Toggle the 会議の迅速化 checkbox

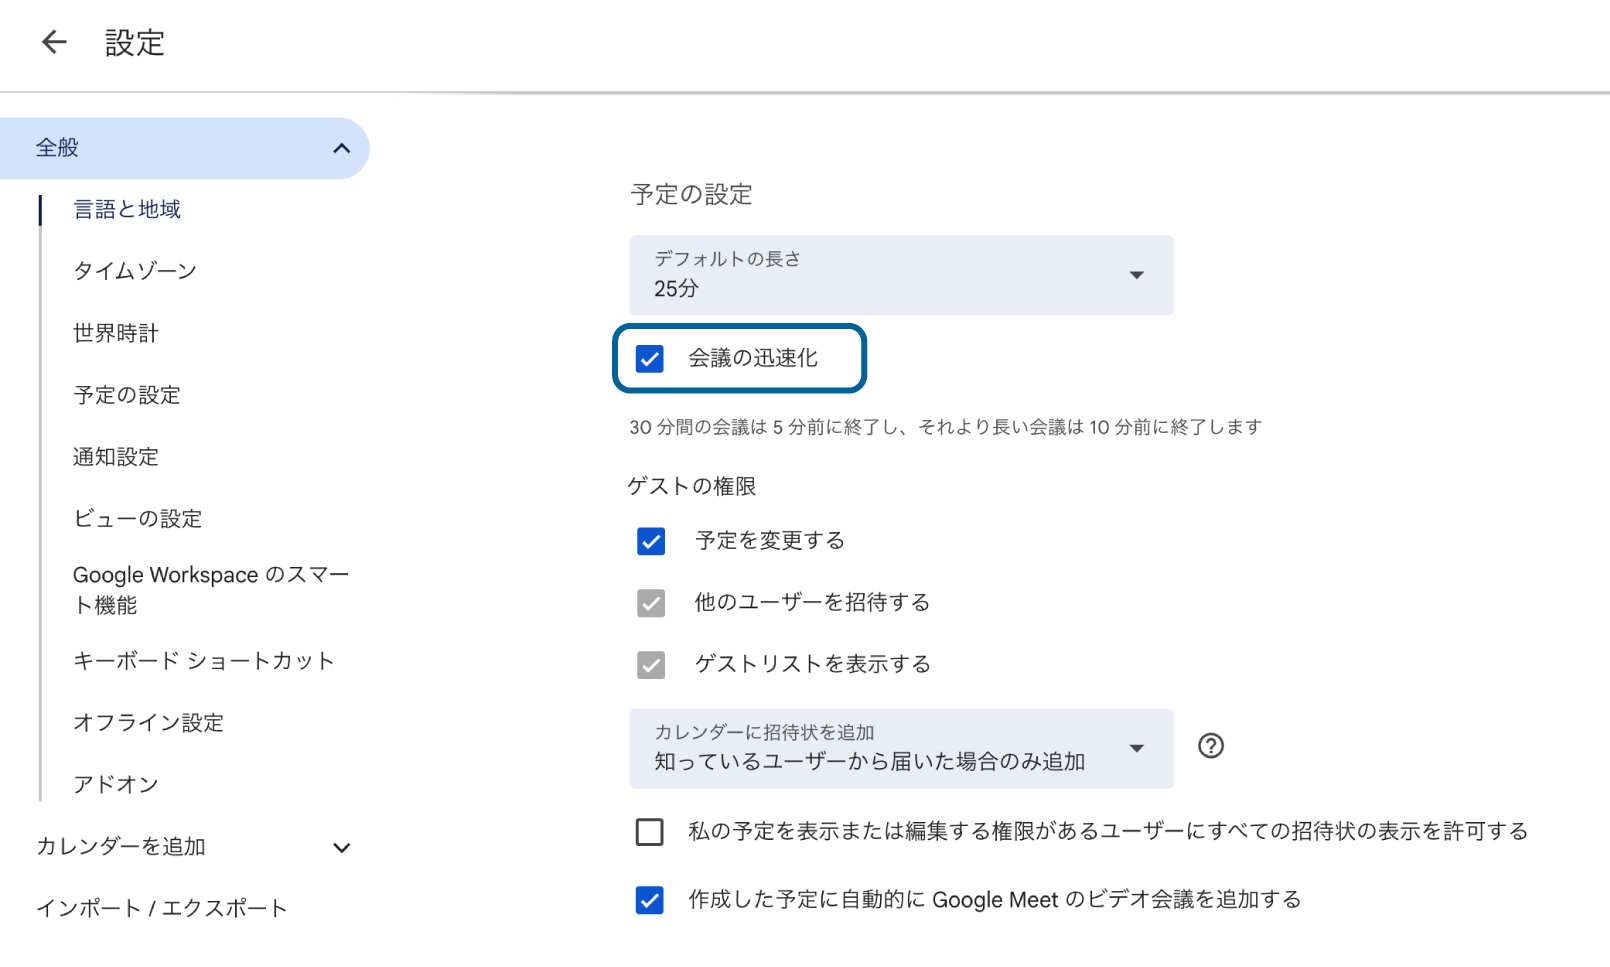650,359
